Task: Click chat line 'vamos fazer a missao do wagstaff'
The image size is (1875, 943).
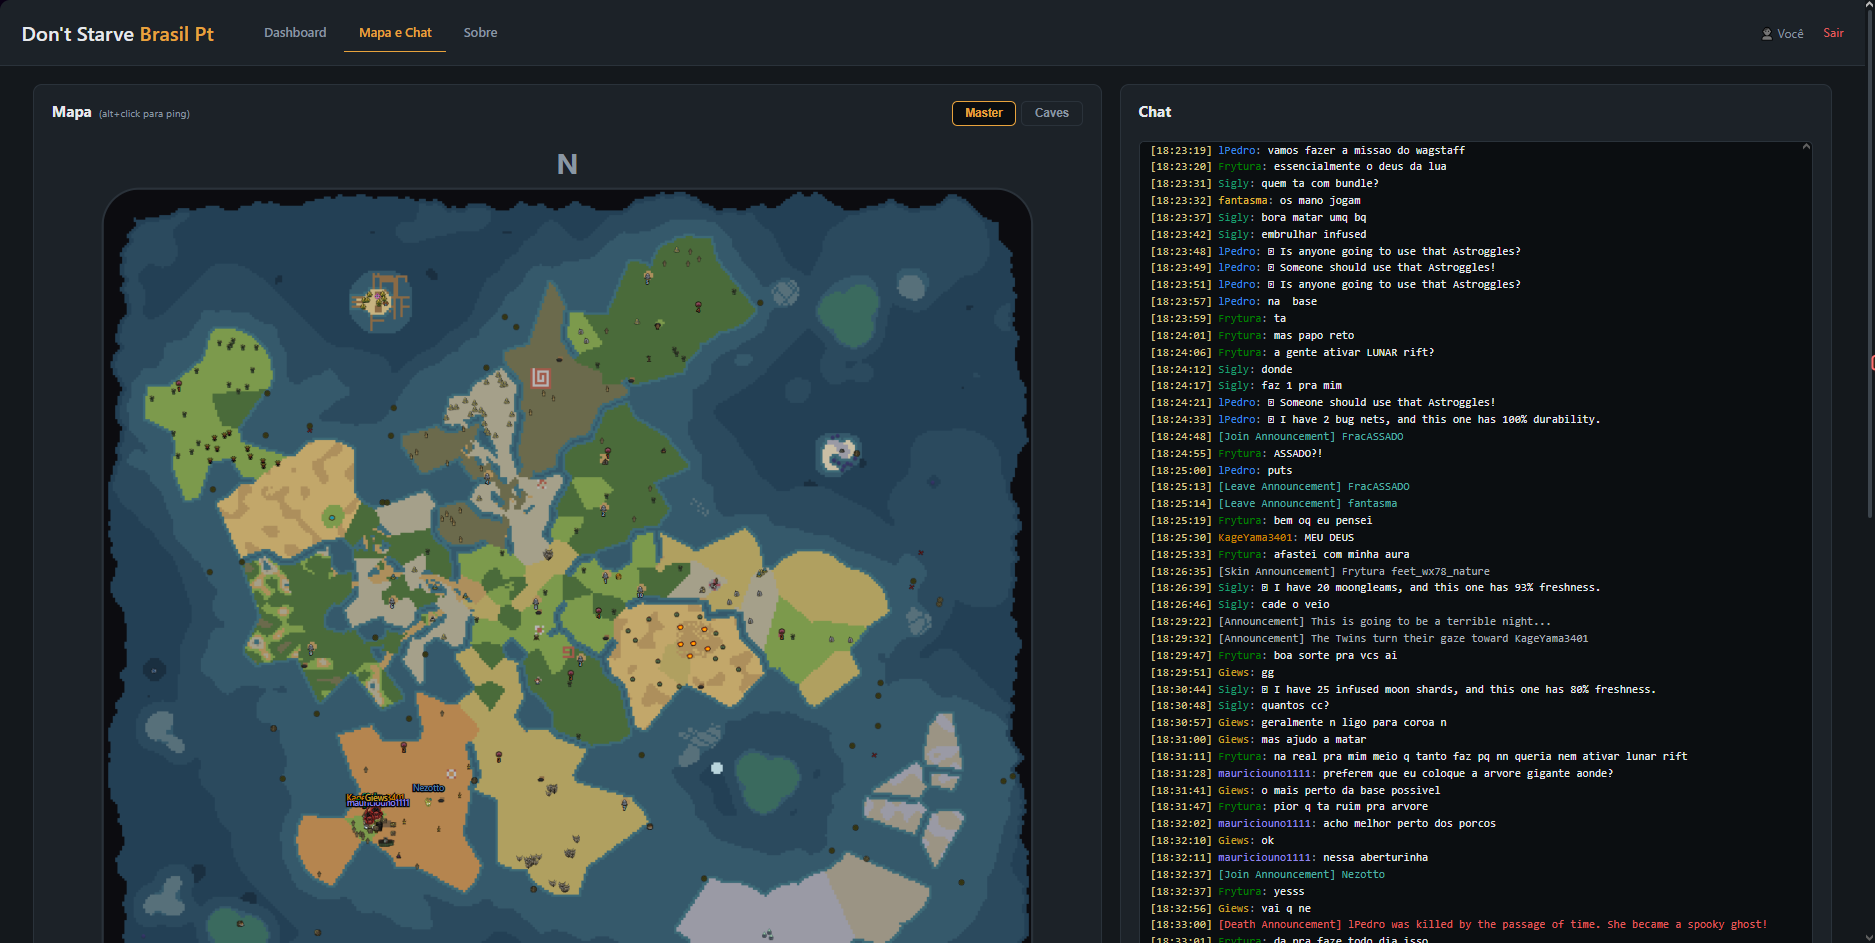Action: (1308, 150)
